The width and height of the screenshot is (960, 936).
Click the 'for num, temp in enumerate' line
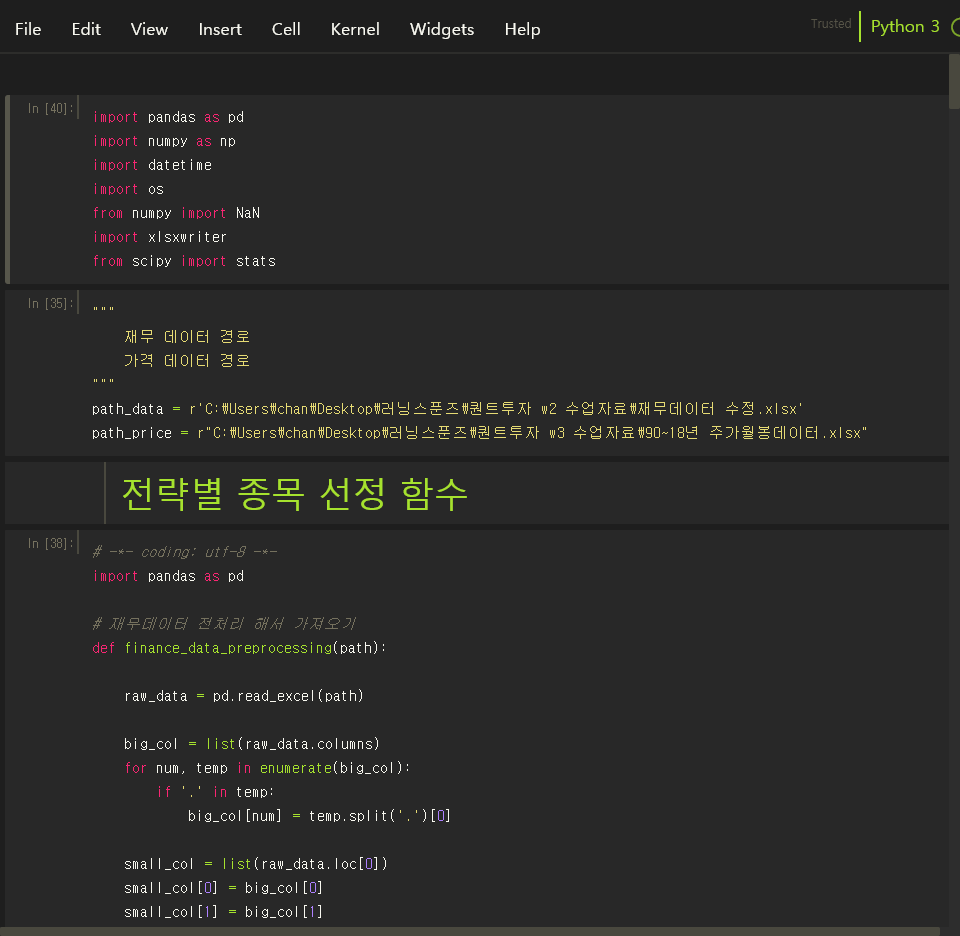pos(268,768)
